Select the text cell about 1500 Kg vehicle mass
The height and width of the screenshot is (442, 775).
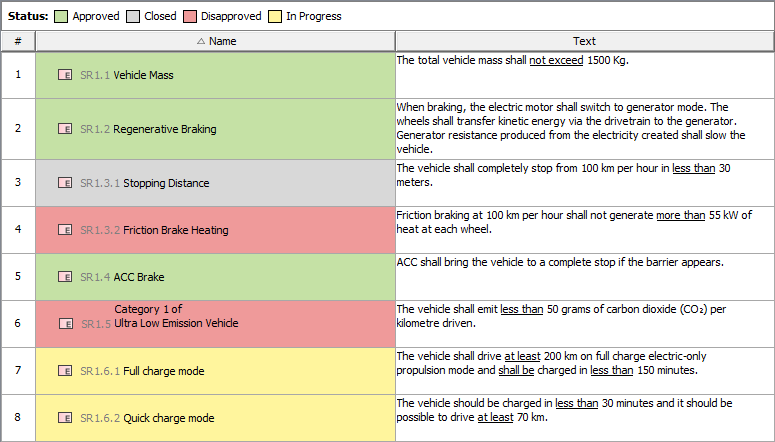[x=584, y=75]
